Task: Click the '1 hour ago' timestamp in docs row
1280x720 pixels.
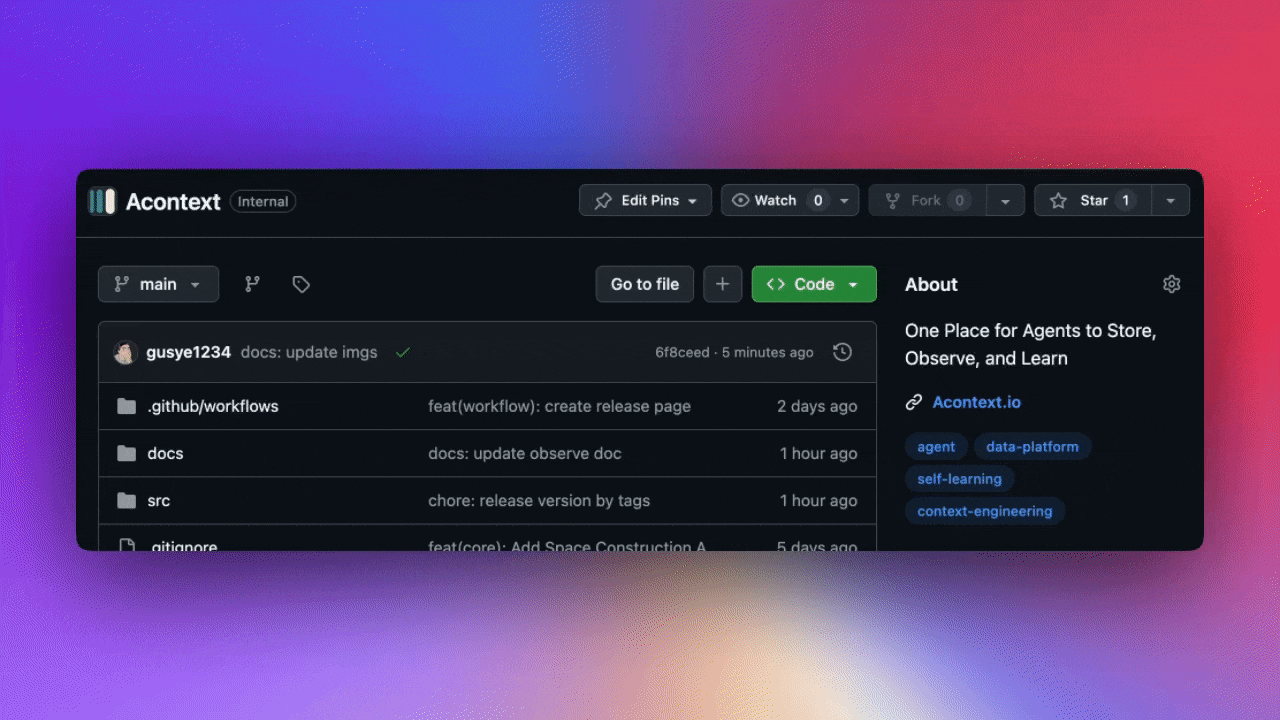Action: pyautogui.click(x=818, y=453)
